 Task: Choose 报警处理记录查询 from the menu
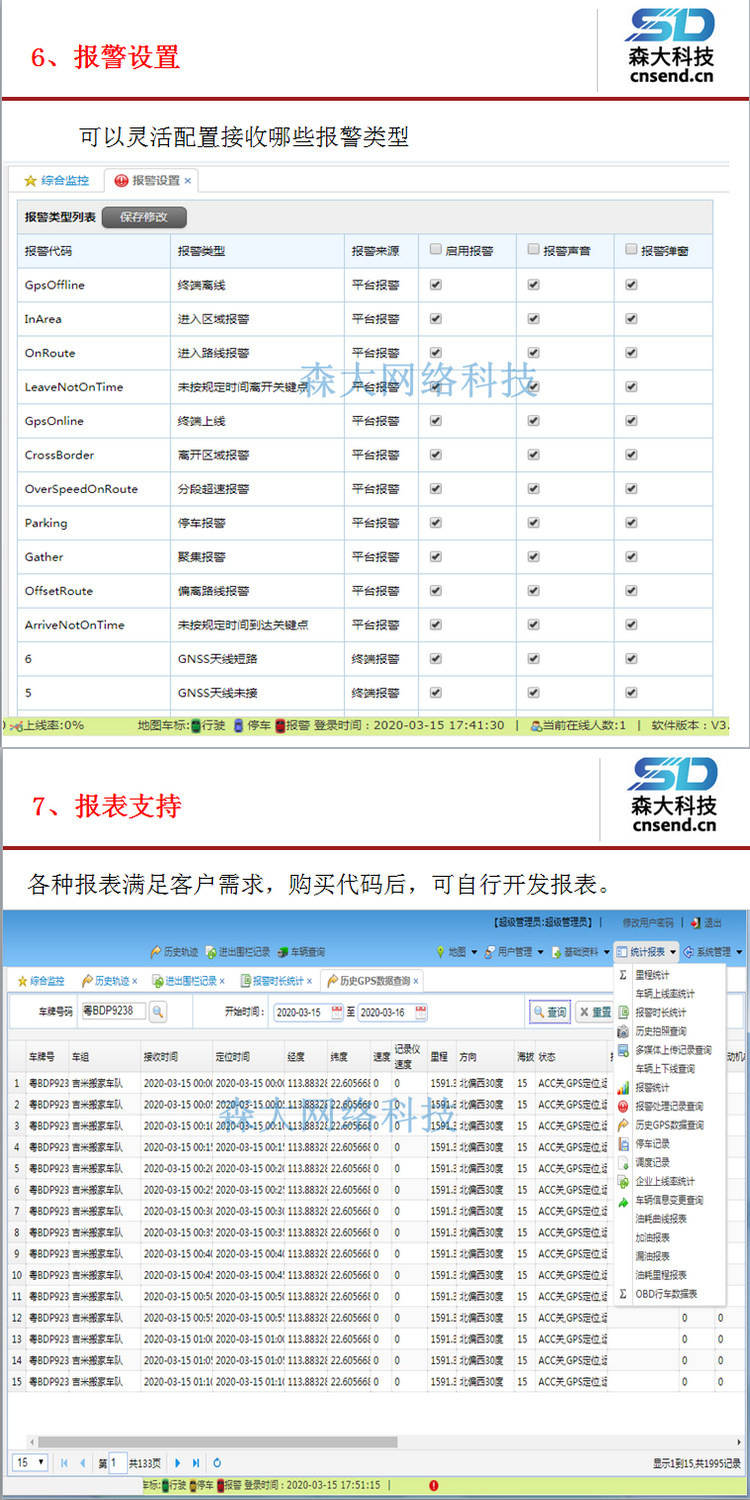pyautogui.click(x=669, y=1106)
